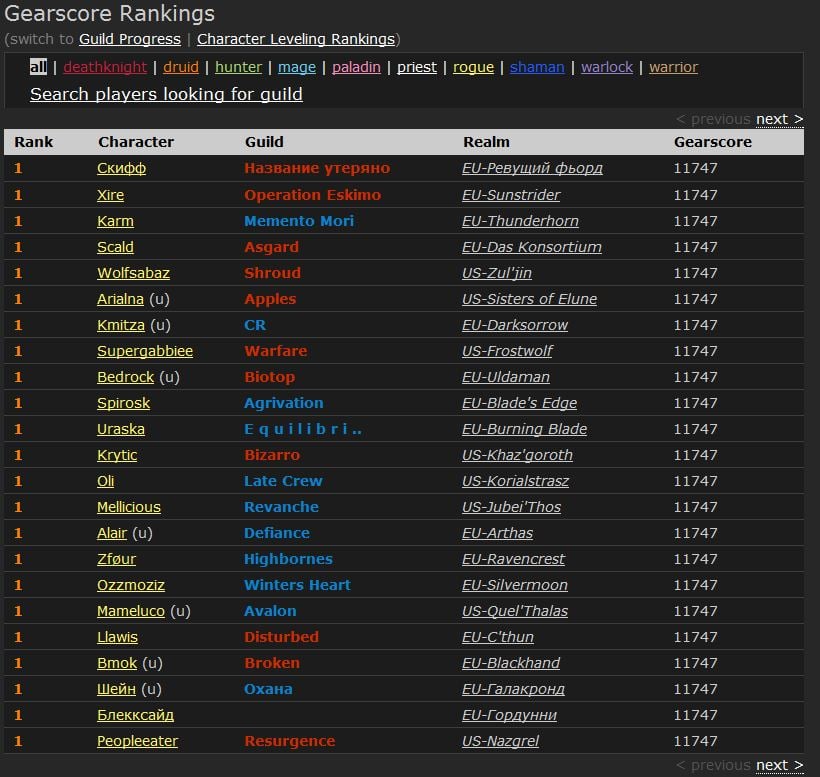
Task: Filter rankings by druid class
Action: 181,67
